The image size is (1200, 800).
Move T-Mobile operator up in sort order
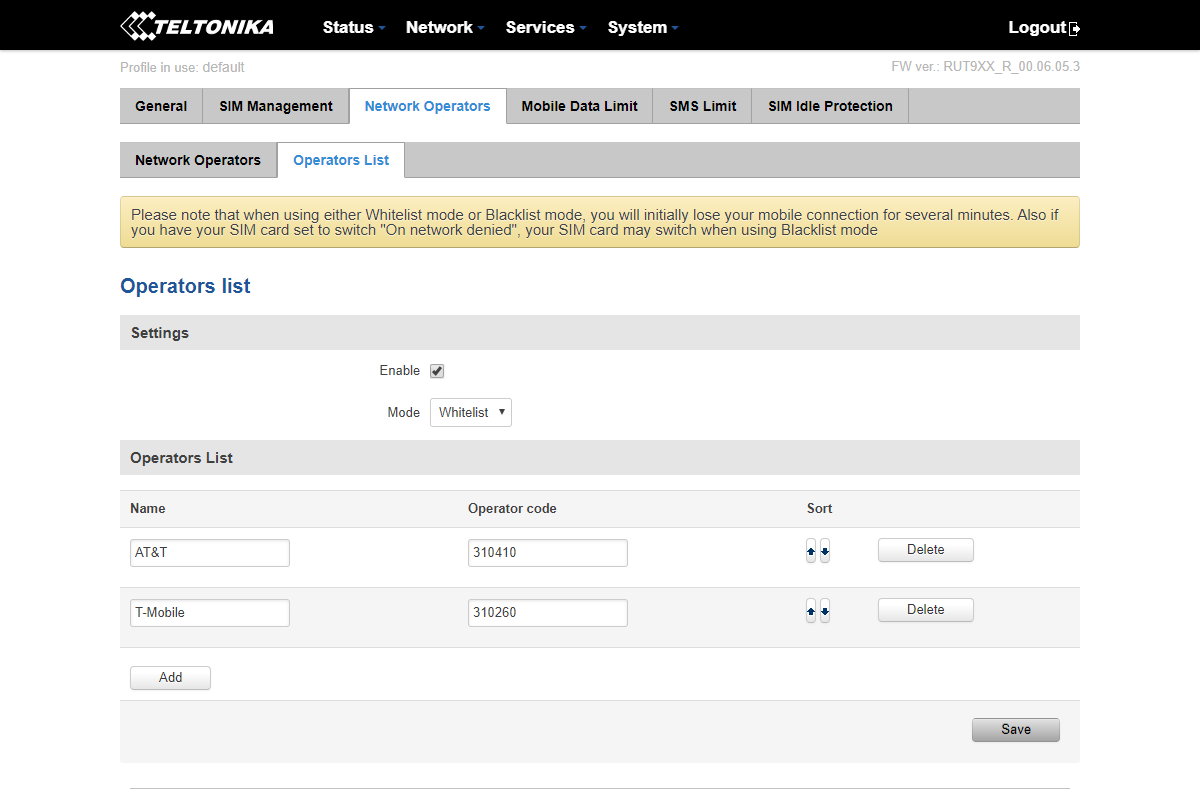point(811,611)
